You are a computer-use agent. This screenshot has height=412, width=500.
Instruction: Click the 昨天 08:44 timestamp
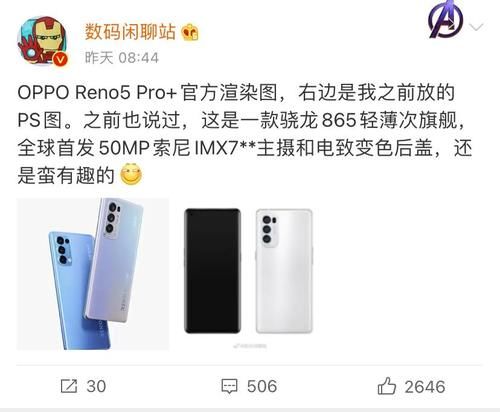pos(122,58)
